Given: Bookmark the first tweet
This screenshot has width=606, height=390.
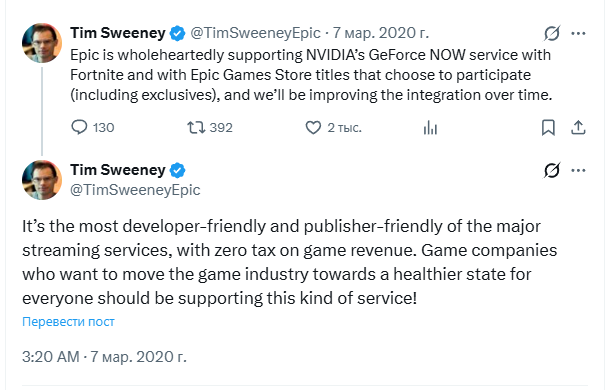Looking at the screenshot, I should pyautogui.click(x=548, y=128).
